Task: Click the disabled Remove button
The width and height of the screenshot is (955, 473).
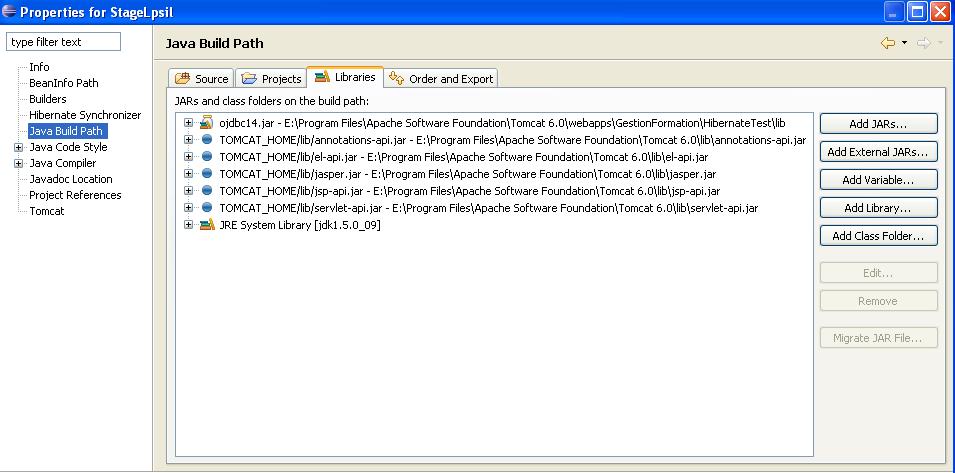Action: click(878, 301)
